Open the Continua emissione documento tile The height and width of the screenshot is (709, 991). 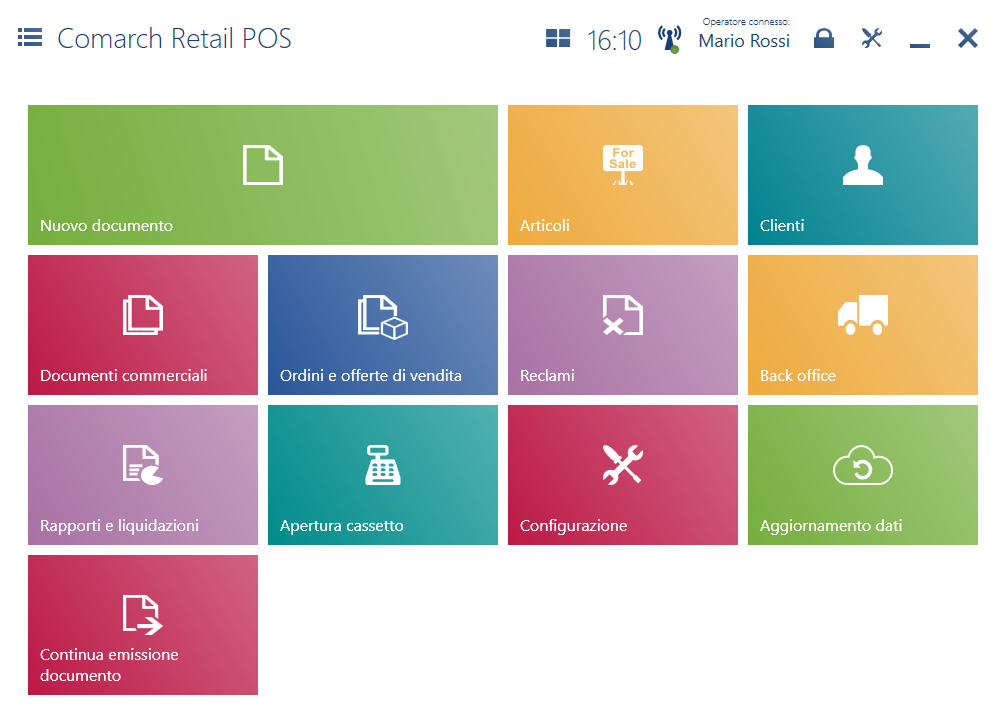(143, 625)
